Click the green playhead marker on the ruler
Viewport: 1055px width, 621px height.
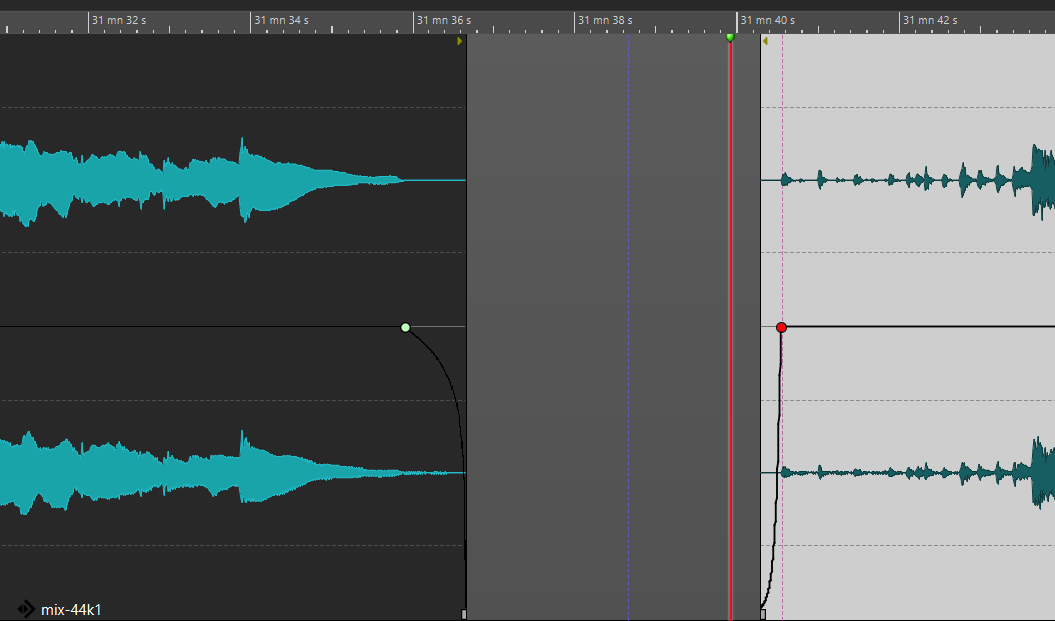(x=730, y=37)
